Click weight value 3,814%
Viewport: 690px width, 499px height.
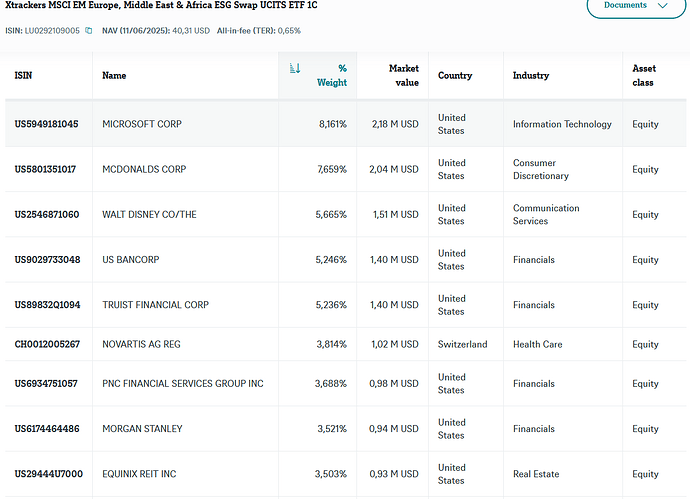331,345
